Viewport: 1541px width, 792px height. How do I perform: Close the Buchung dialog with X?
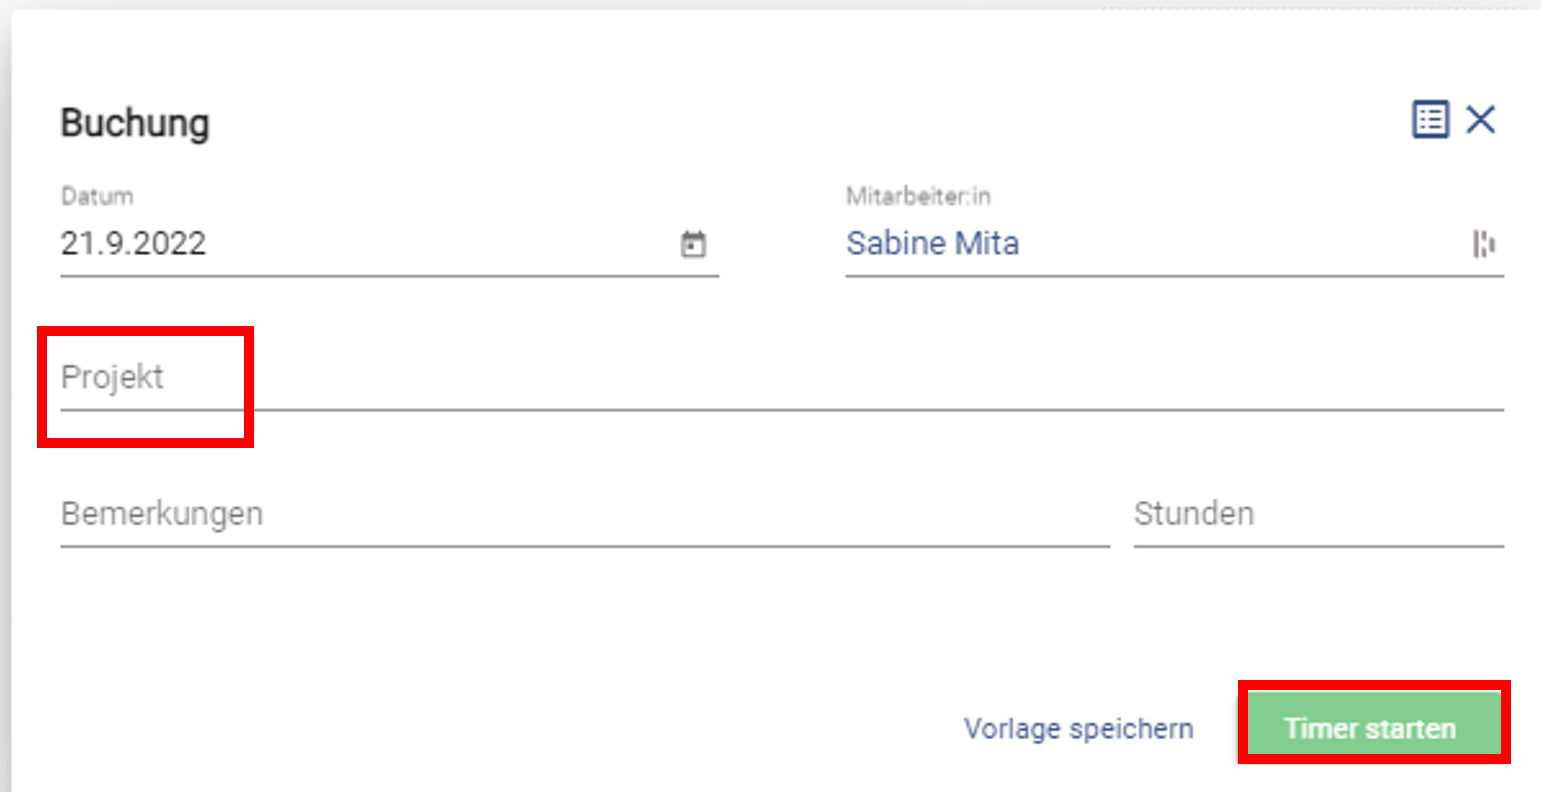click(x=1480, y=120)
